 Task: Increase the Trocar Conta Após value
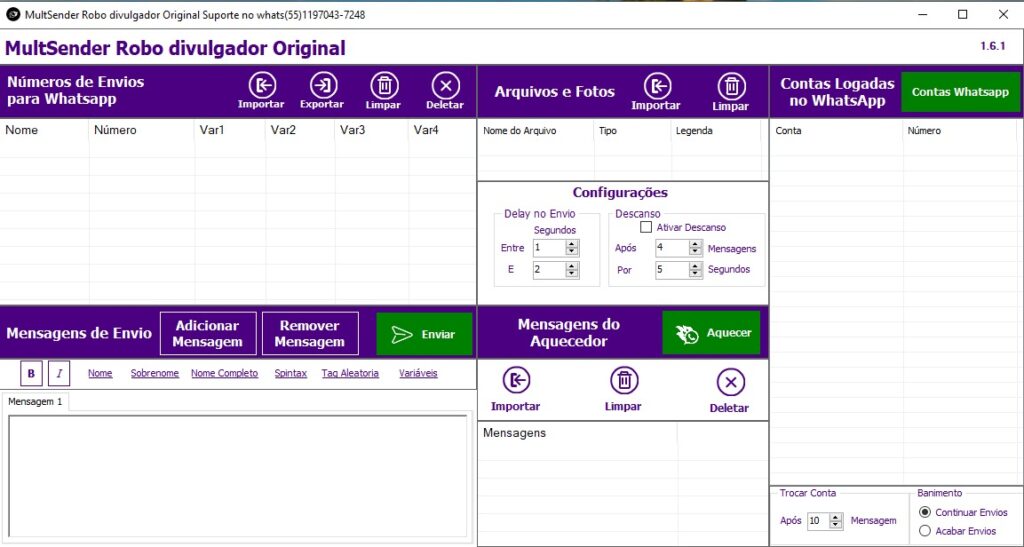[x=835, y=517]
